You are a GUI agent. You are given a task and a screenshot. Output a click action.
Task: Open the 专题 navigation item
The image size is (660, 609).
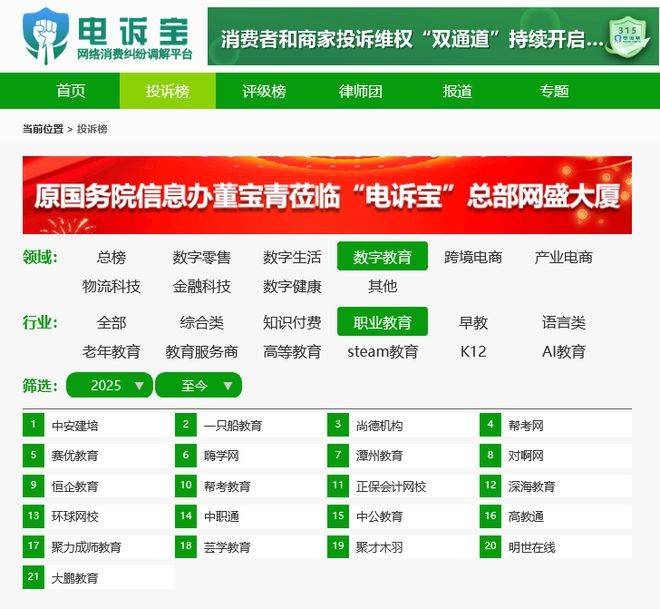[x=554, y=91]
